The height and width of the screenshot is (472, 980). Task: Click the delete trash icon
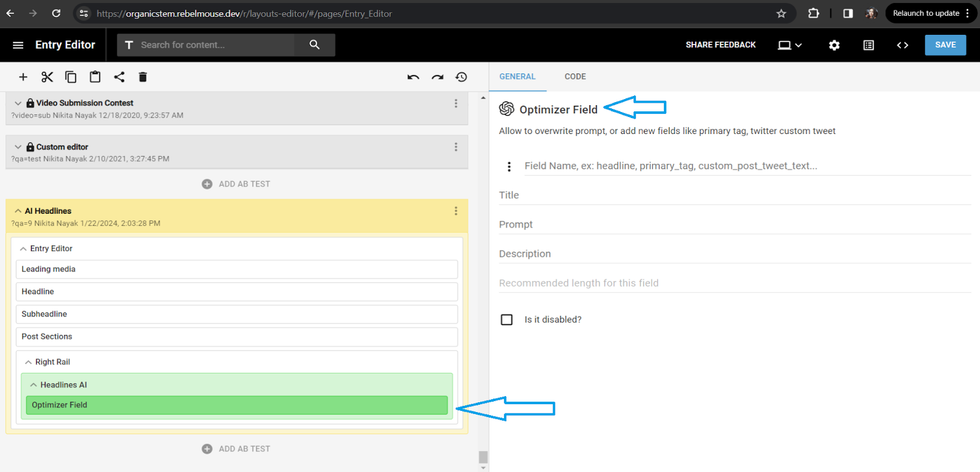(142, 77)
